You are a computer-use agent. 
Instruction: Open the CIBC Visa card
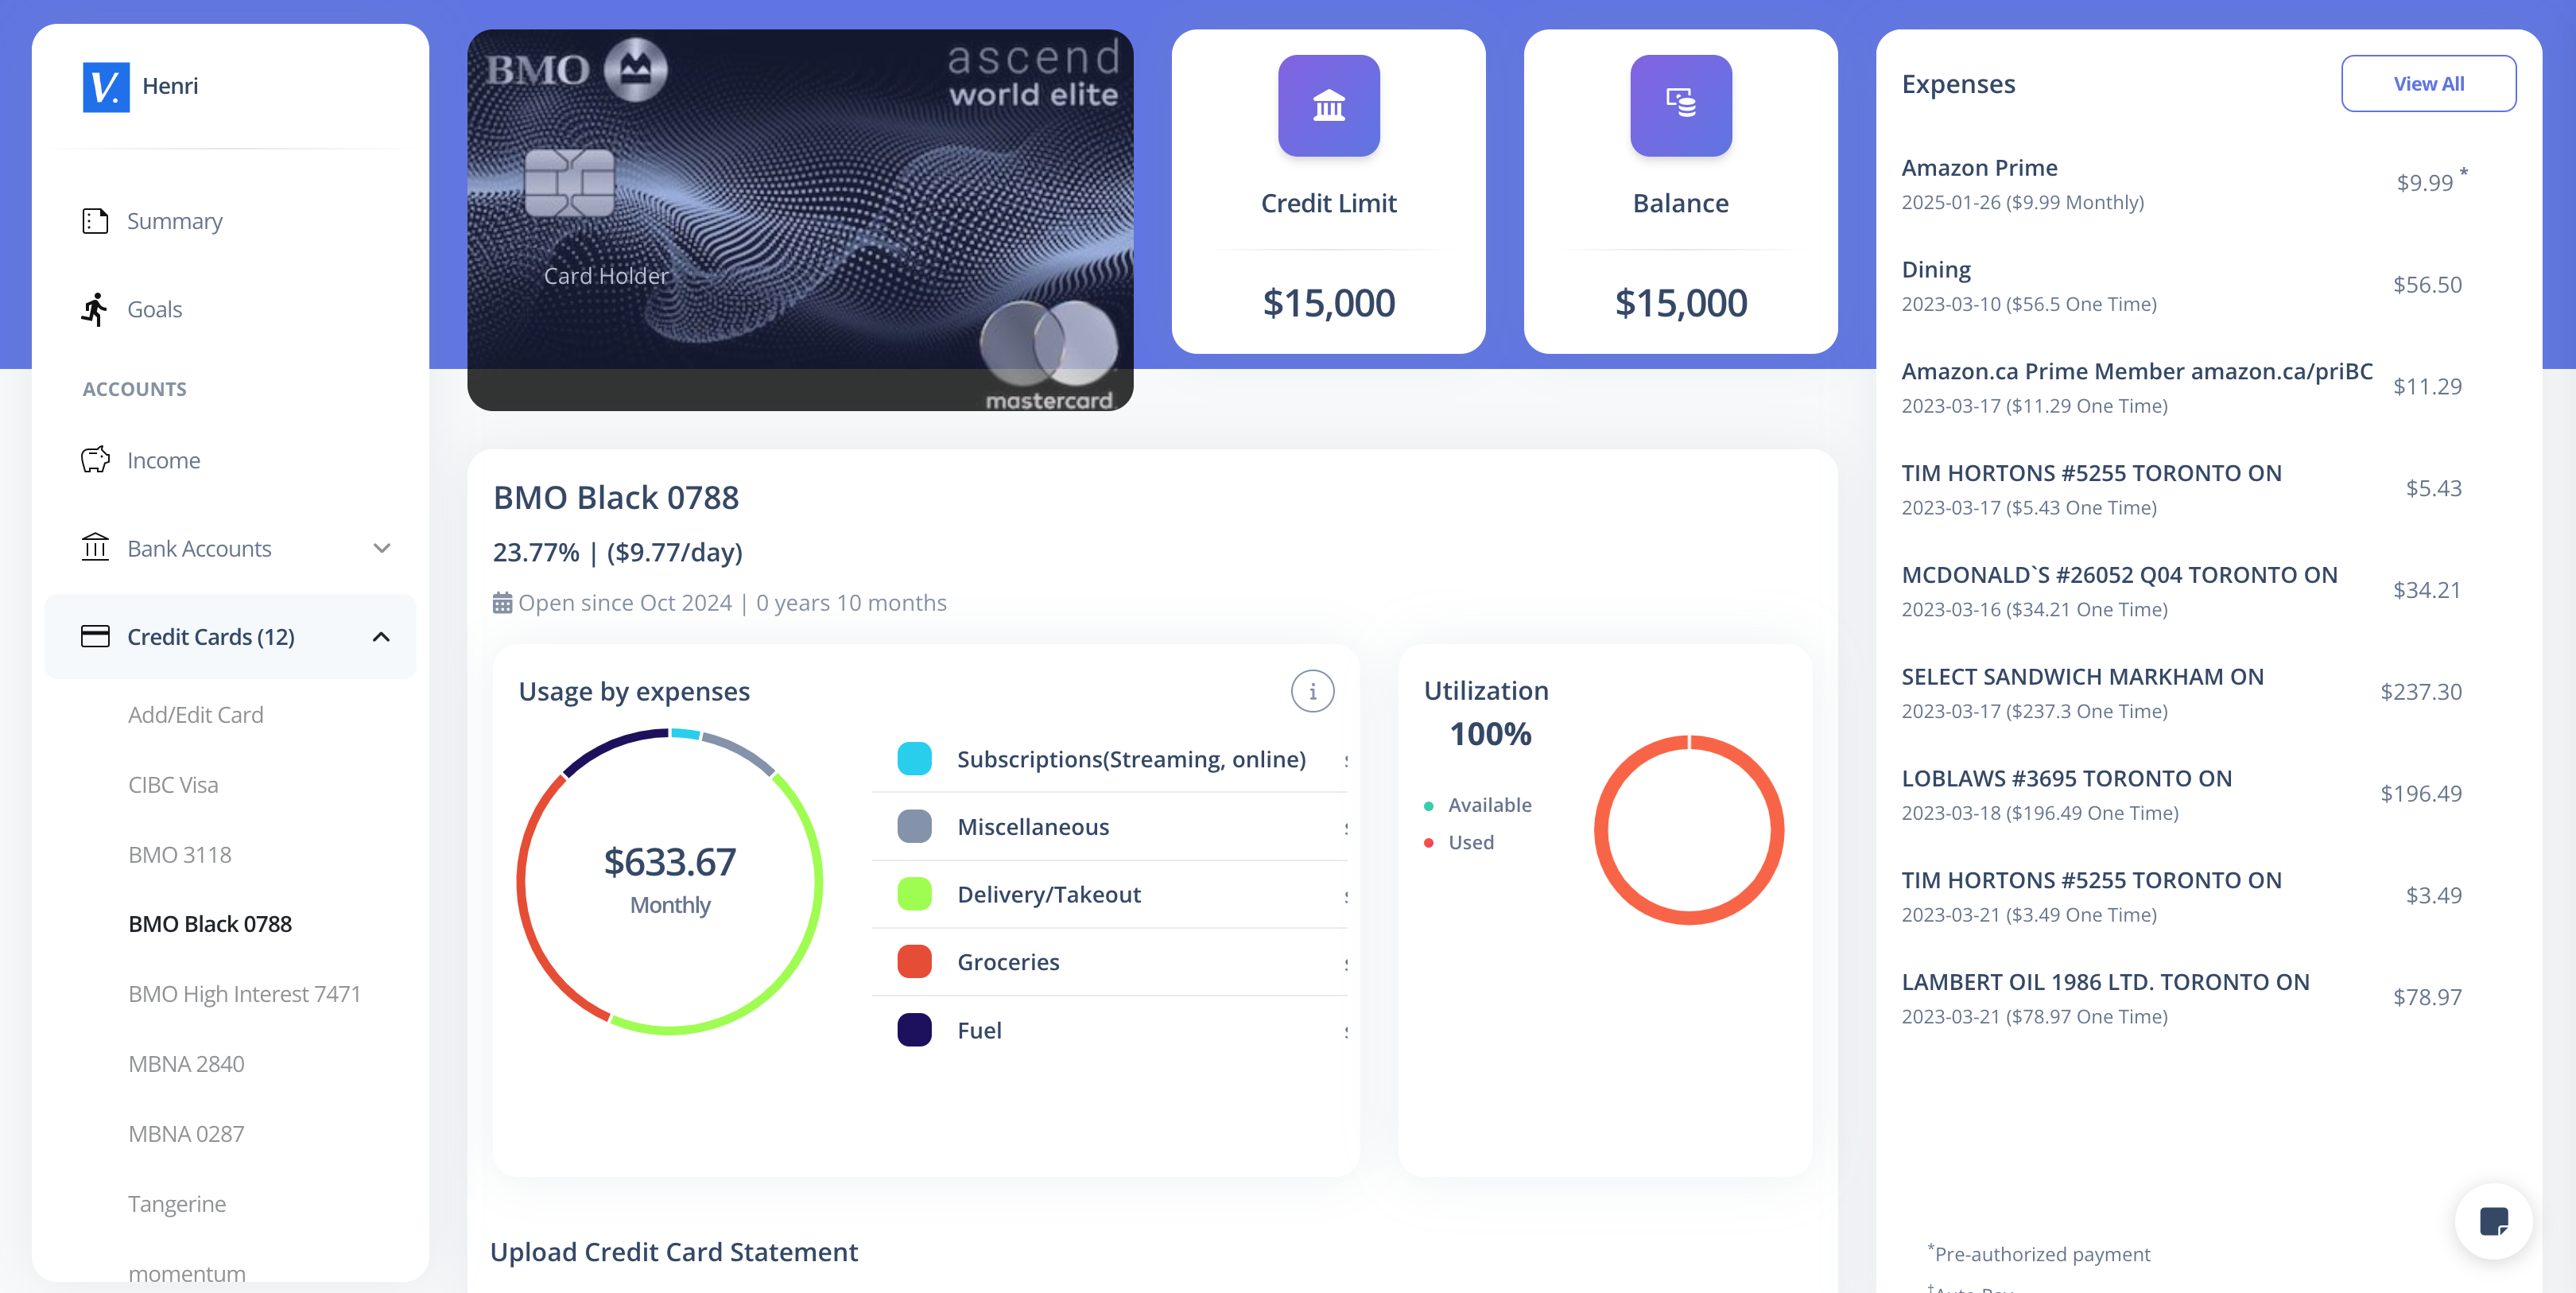point(173,785)
